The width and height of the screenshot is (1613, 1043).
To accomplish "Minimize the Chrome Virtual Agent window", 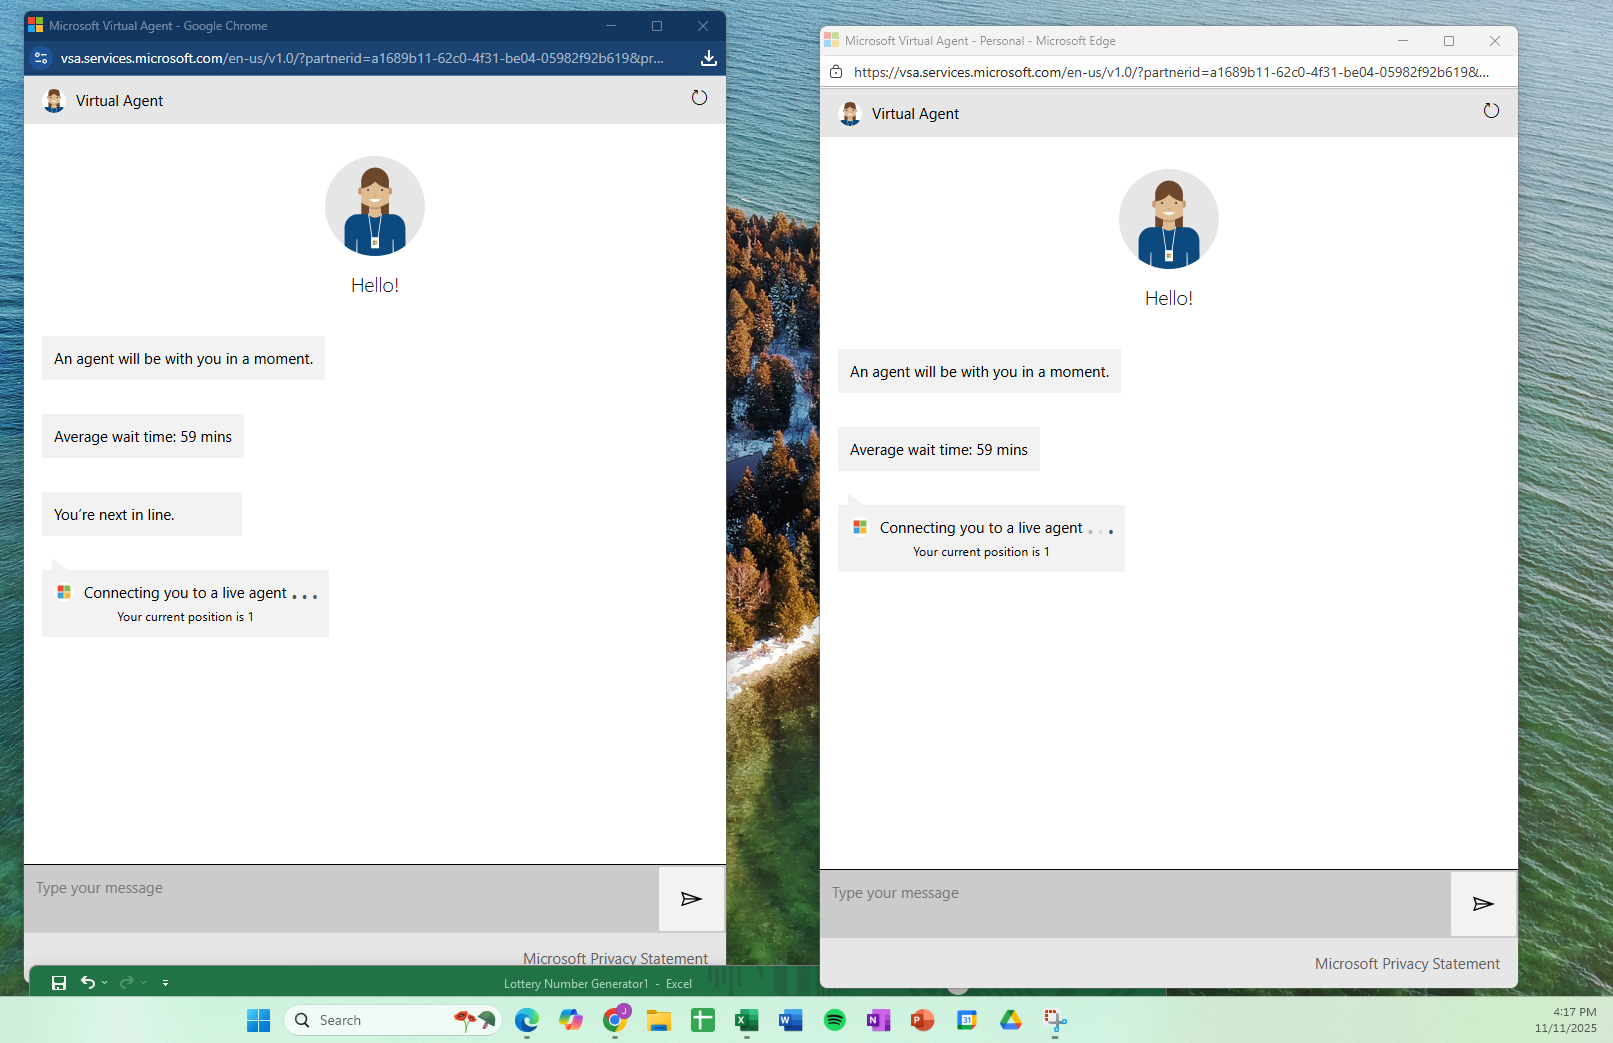I will (x=611, y=26).
